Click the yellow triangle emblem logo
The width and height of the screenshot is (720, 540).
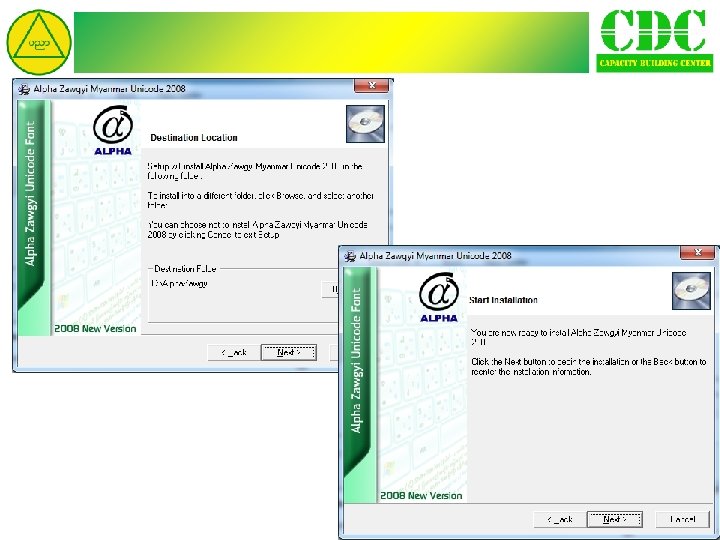pos(39,42)
